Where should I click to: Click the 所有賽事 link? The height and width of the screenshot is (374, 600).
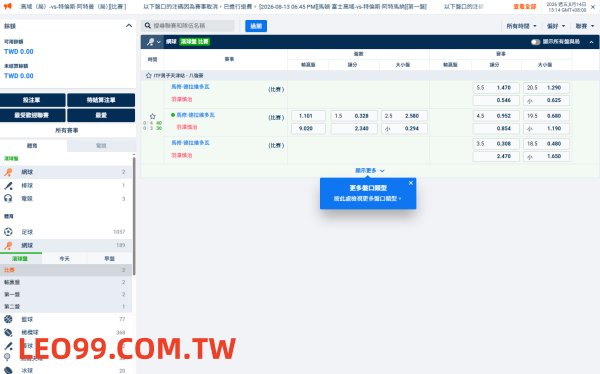coord(67,131)
